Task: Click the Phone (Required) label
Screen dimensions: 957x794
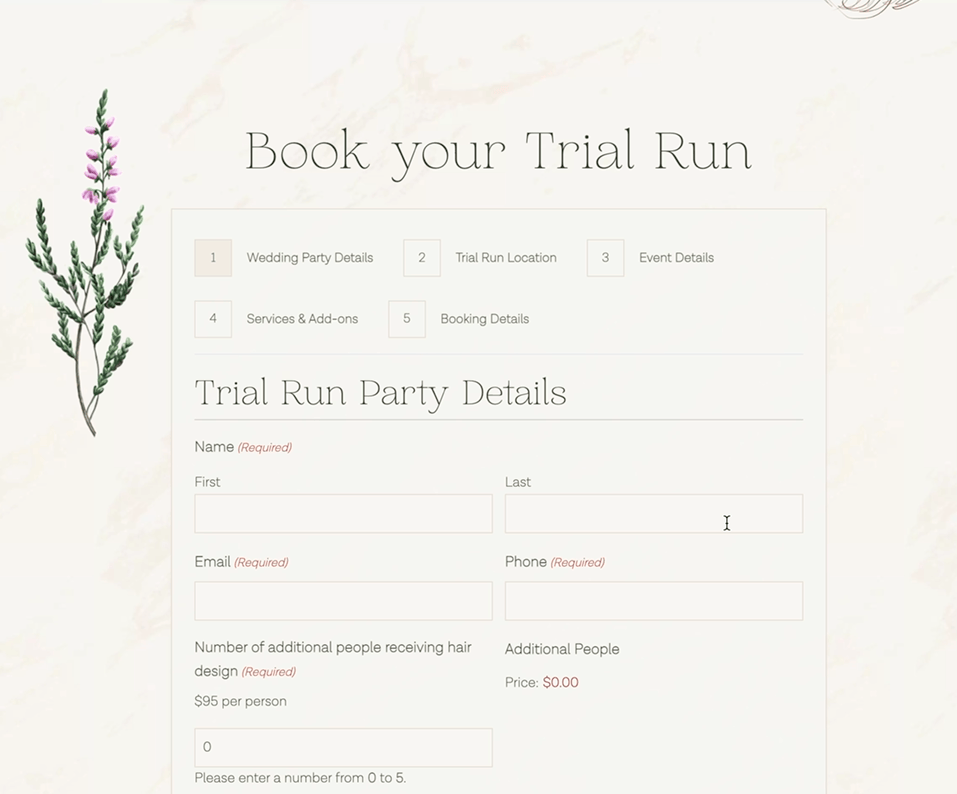Action: coord(555,561)
